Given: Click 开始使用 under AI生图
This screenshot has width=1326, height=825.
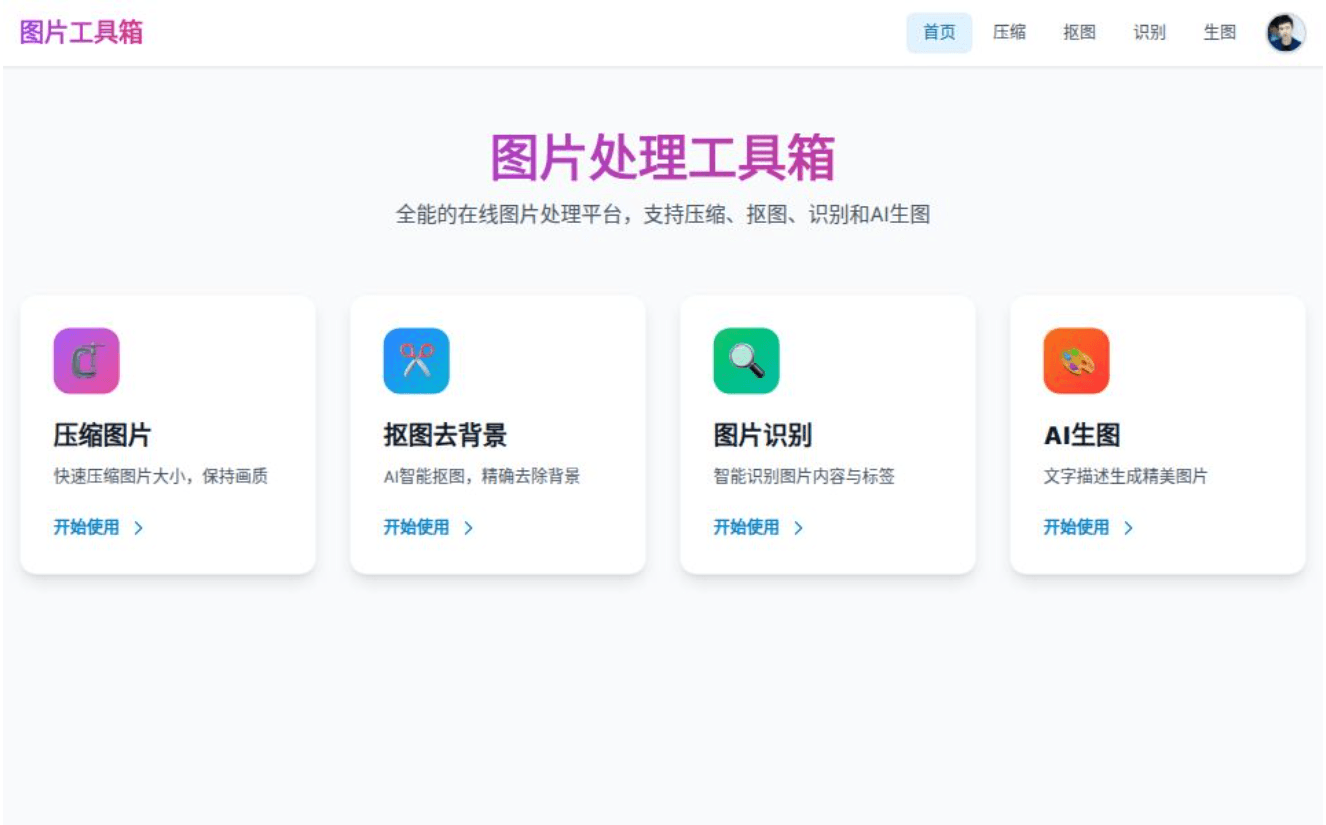Looking at the screenshot, I should pyautogui.click(x=1076, y=528).
